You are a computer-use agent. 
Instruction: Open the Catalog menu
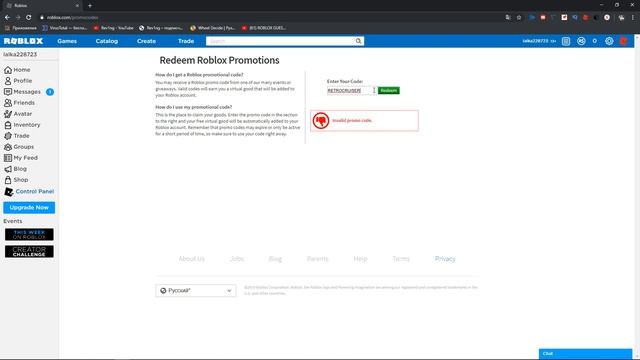(x=107, y=41)
